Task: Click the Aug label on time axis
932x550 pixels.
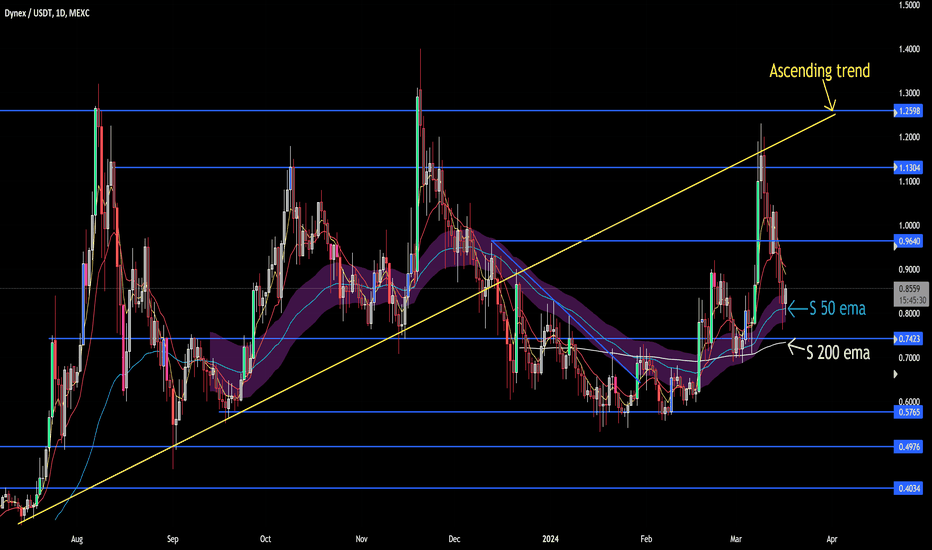Action: (x=77, y=539)
